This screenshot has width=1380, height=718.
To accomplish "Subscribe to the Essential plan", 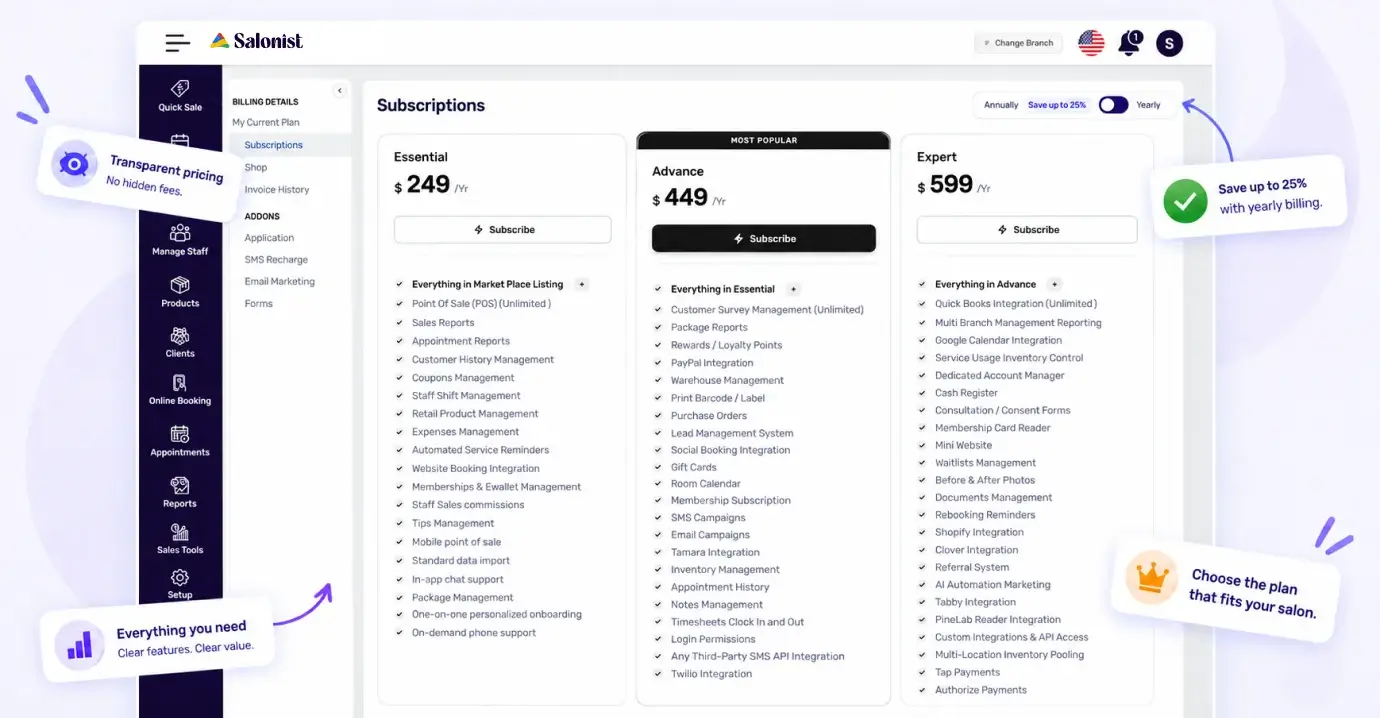I will tap(502, 229).
